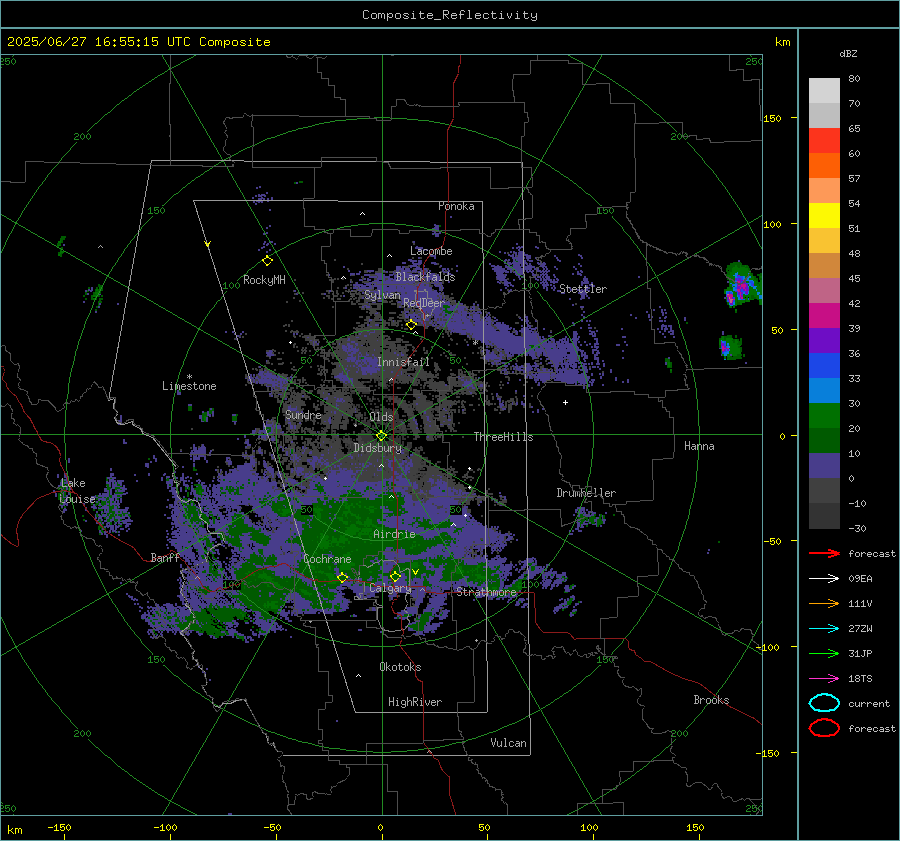Viewport: 900px width, 841px height.
Task: Click the Ponoka city label
Action: (x=456, y=206)
